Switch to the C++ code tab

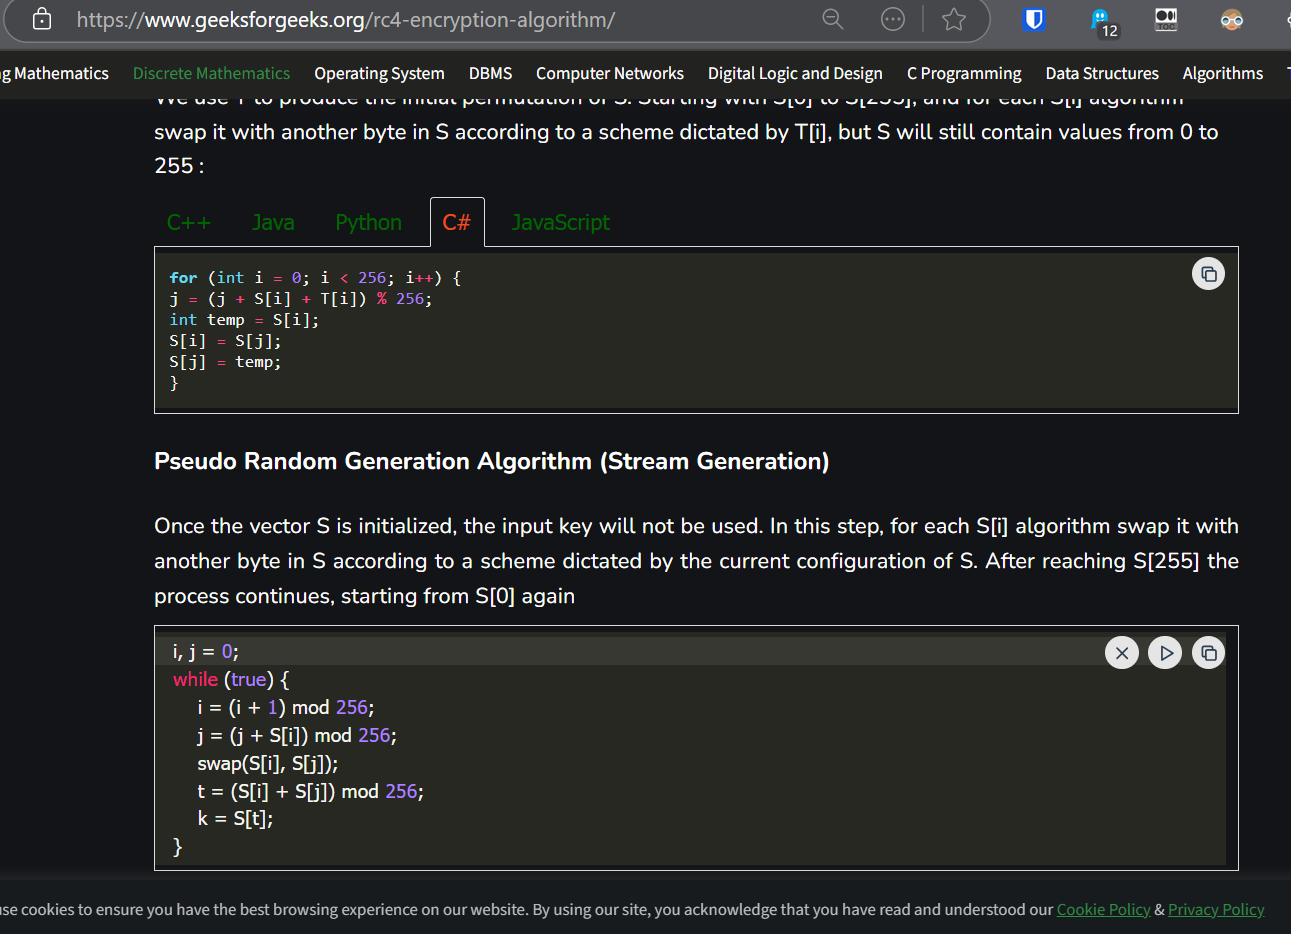point(188,223)
